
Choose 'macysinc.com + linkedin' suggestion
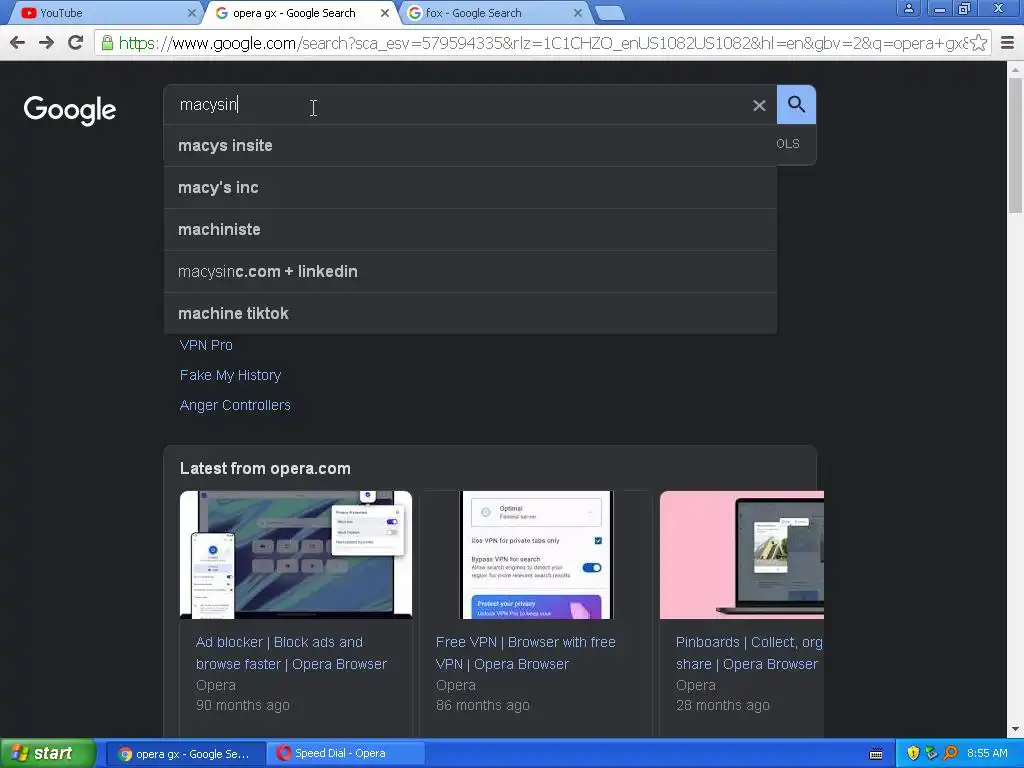pyautogui.click(x=470, y=271)
